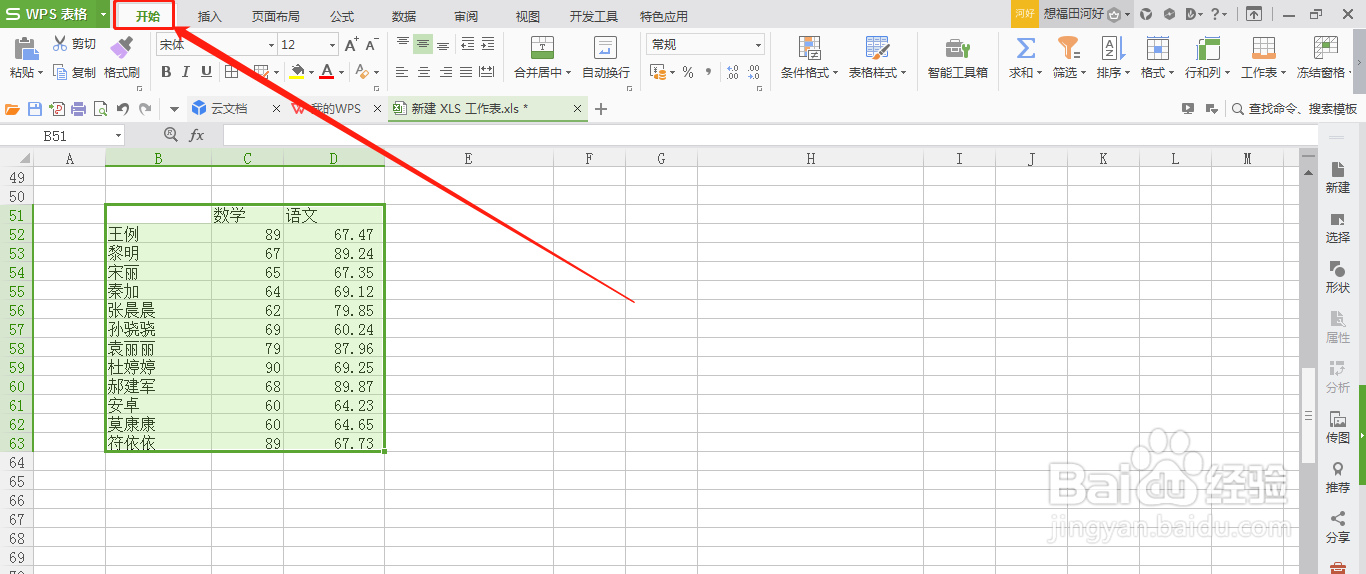The width and height of the screenshot is (1366, 574).
Task: Toggle center horizontal text alignment
Action: (423, 72)
